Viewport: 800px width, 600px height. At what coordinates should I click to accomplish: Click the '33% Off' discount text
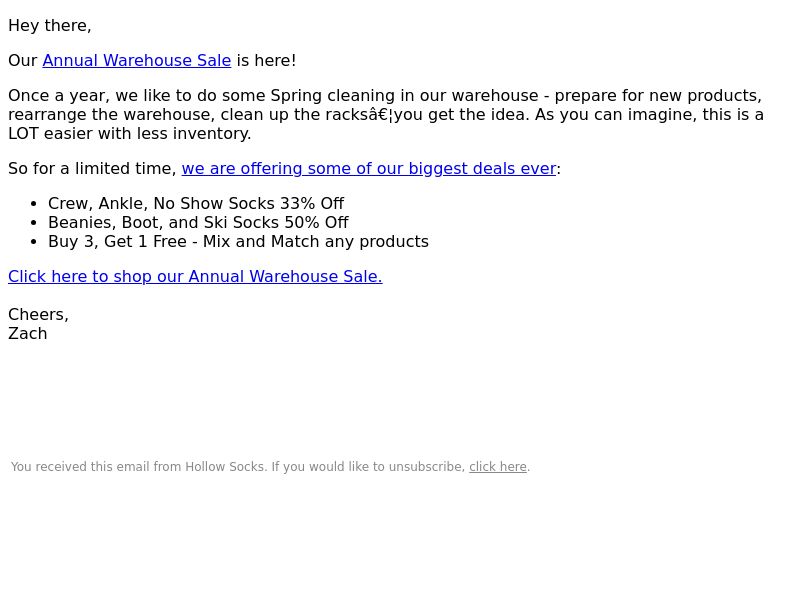[312, 204]
